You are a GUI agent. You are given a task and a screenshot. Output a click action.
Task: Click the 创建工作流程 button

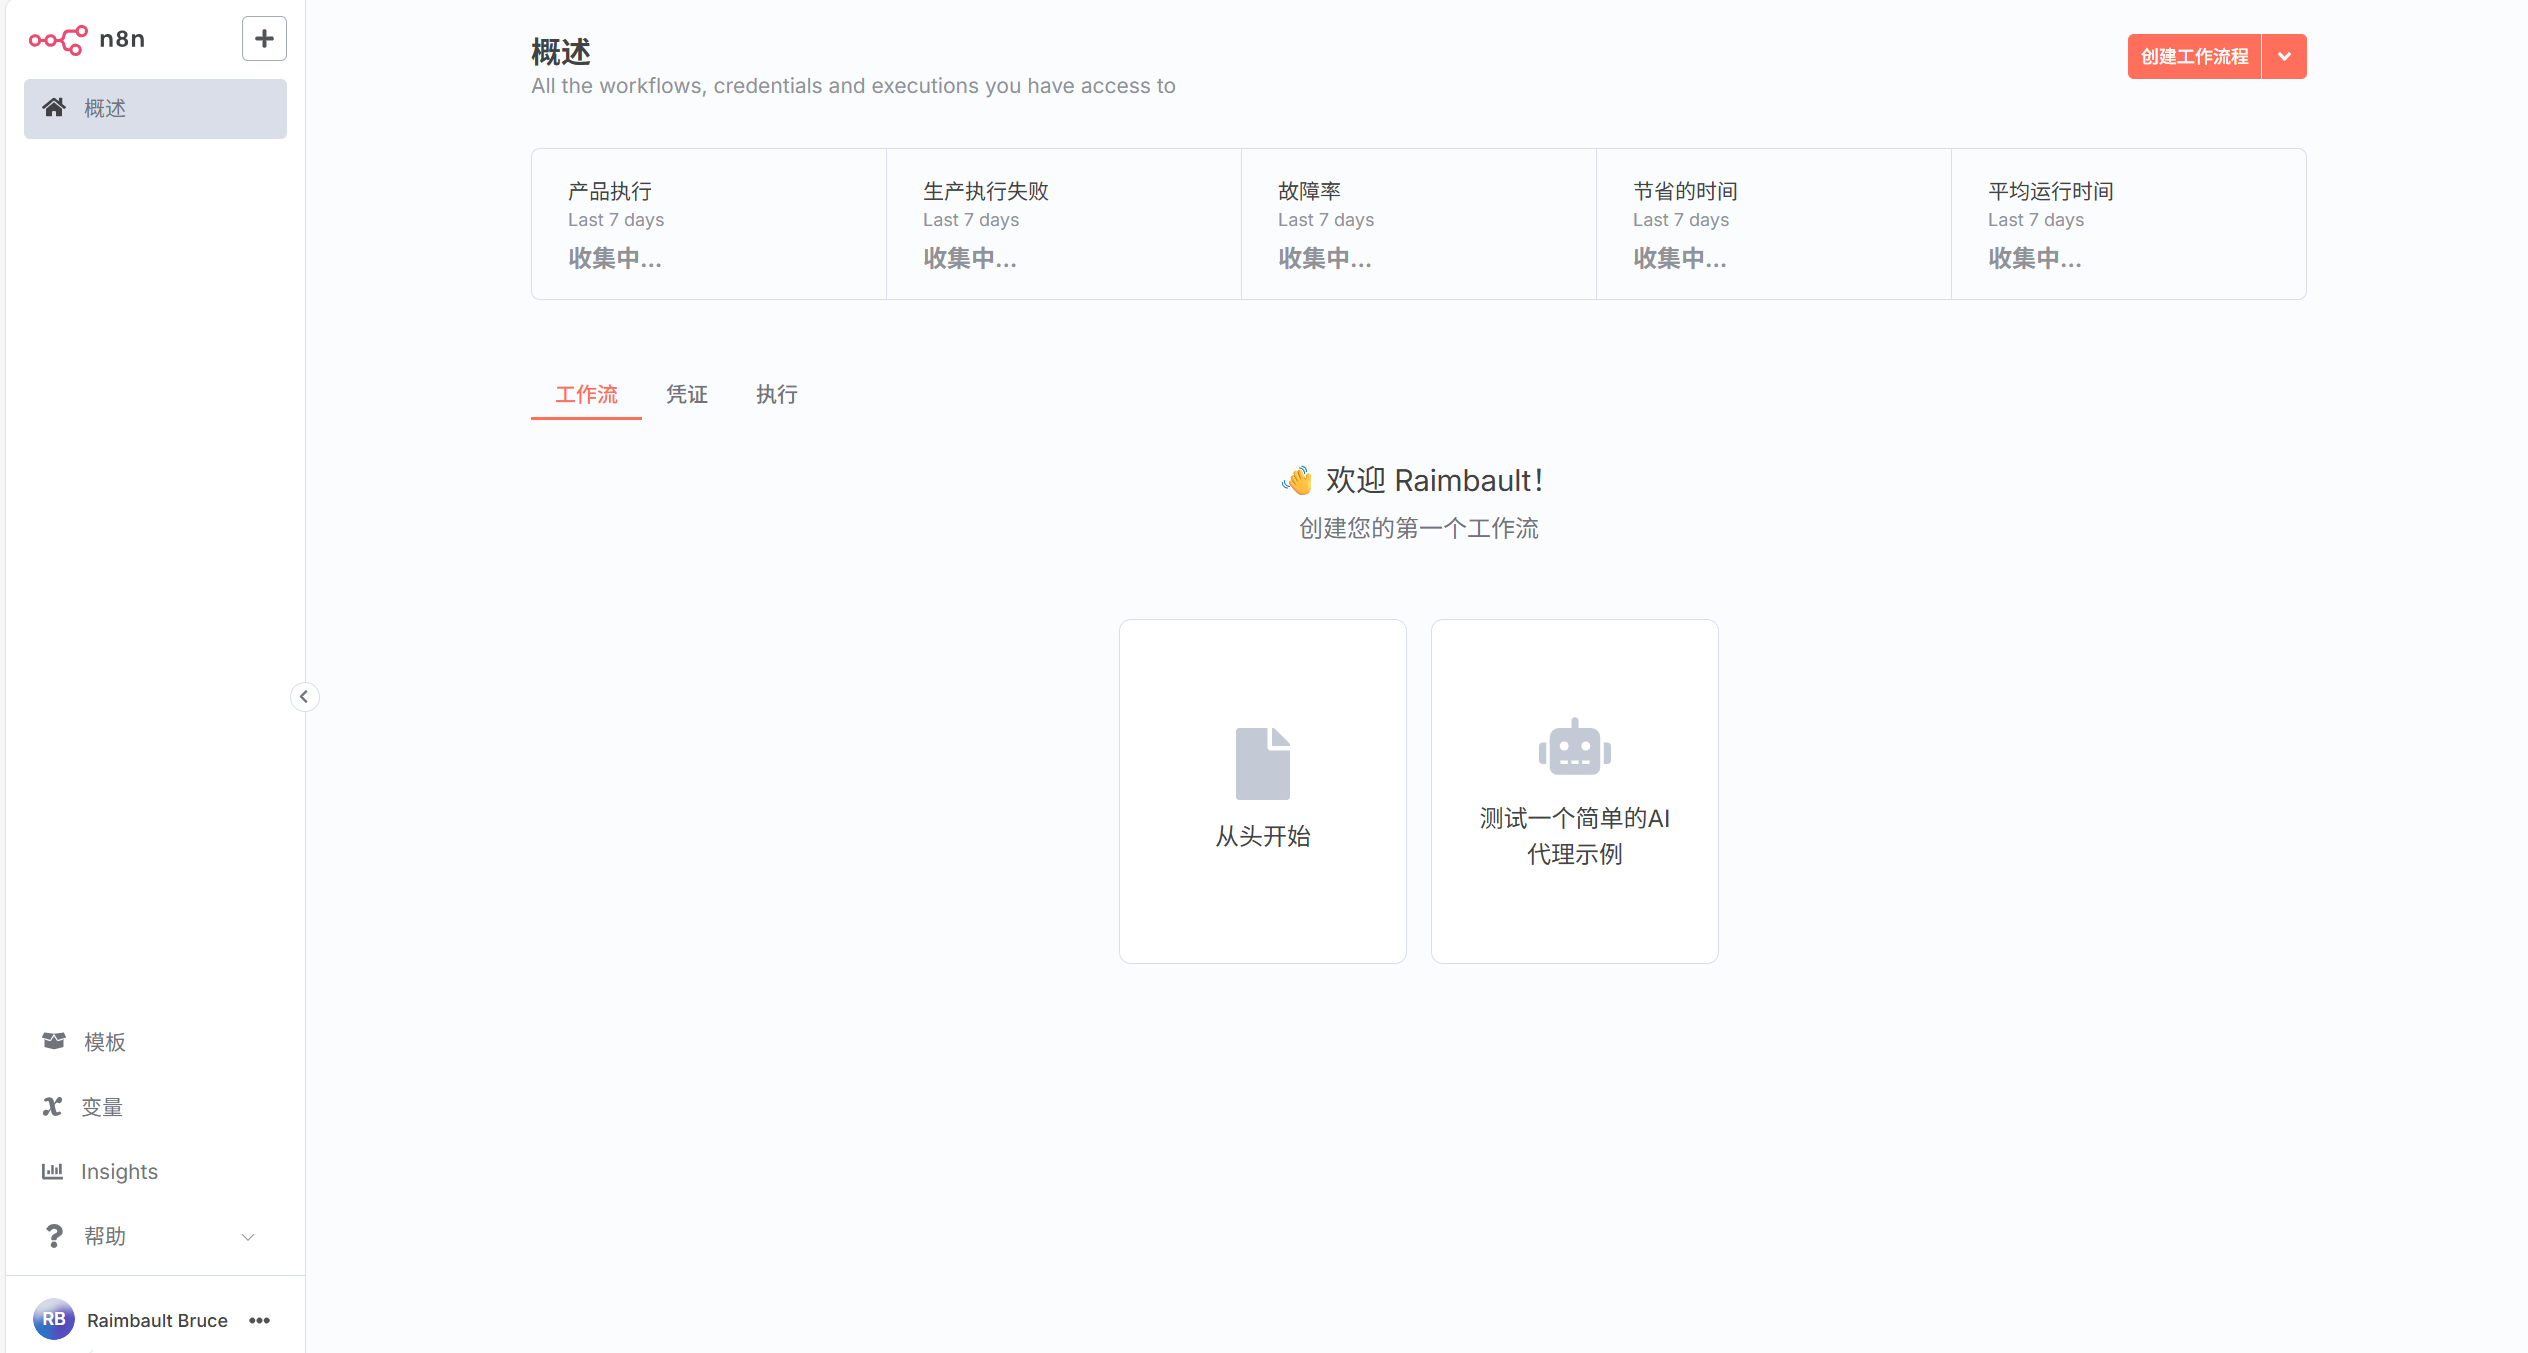2194,57
